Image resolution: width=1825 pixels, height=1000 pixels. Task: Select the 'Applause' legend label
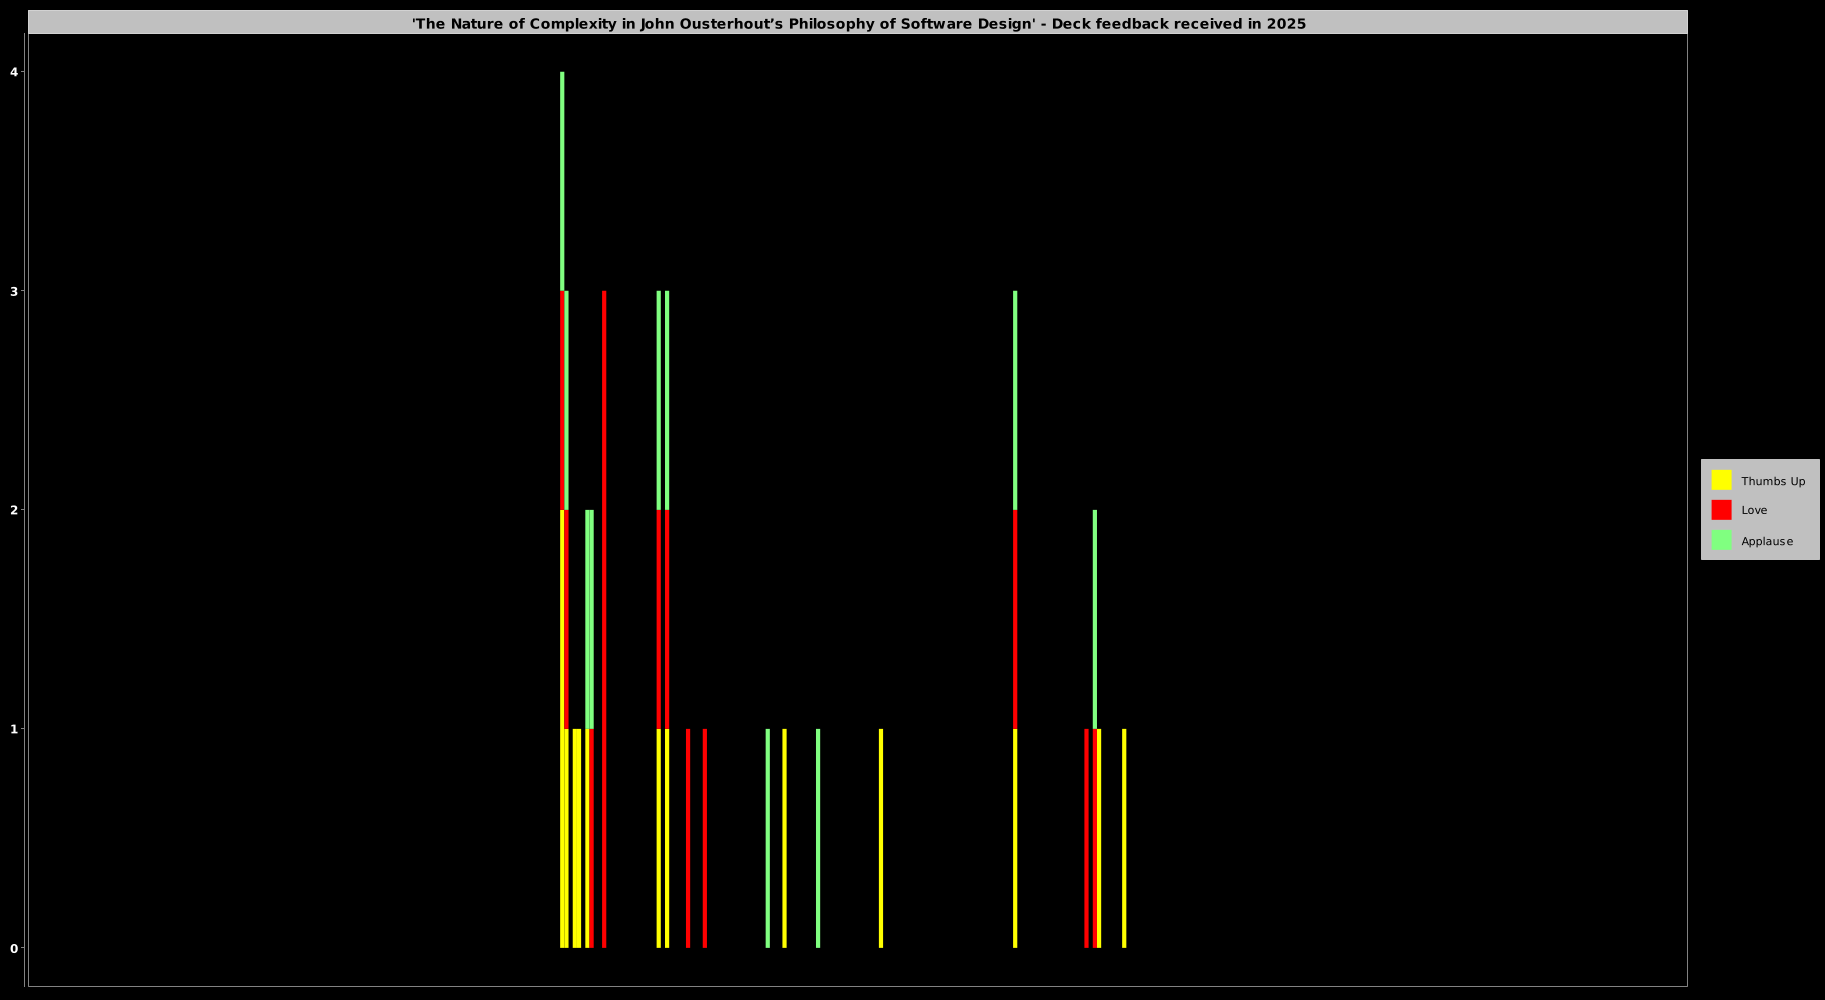point(1767,541)
